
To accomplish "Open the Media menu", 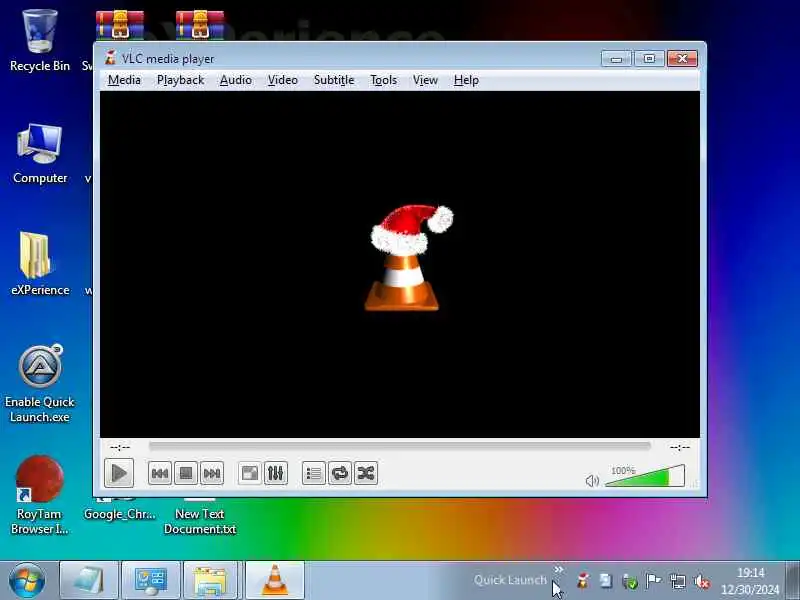I will tap(124, 80).
